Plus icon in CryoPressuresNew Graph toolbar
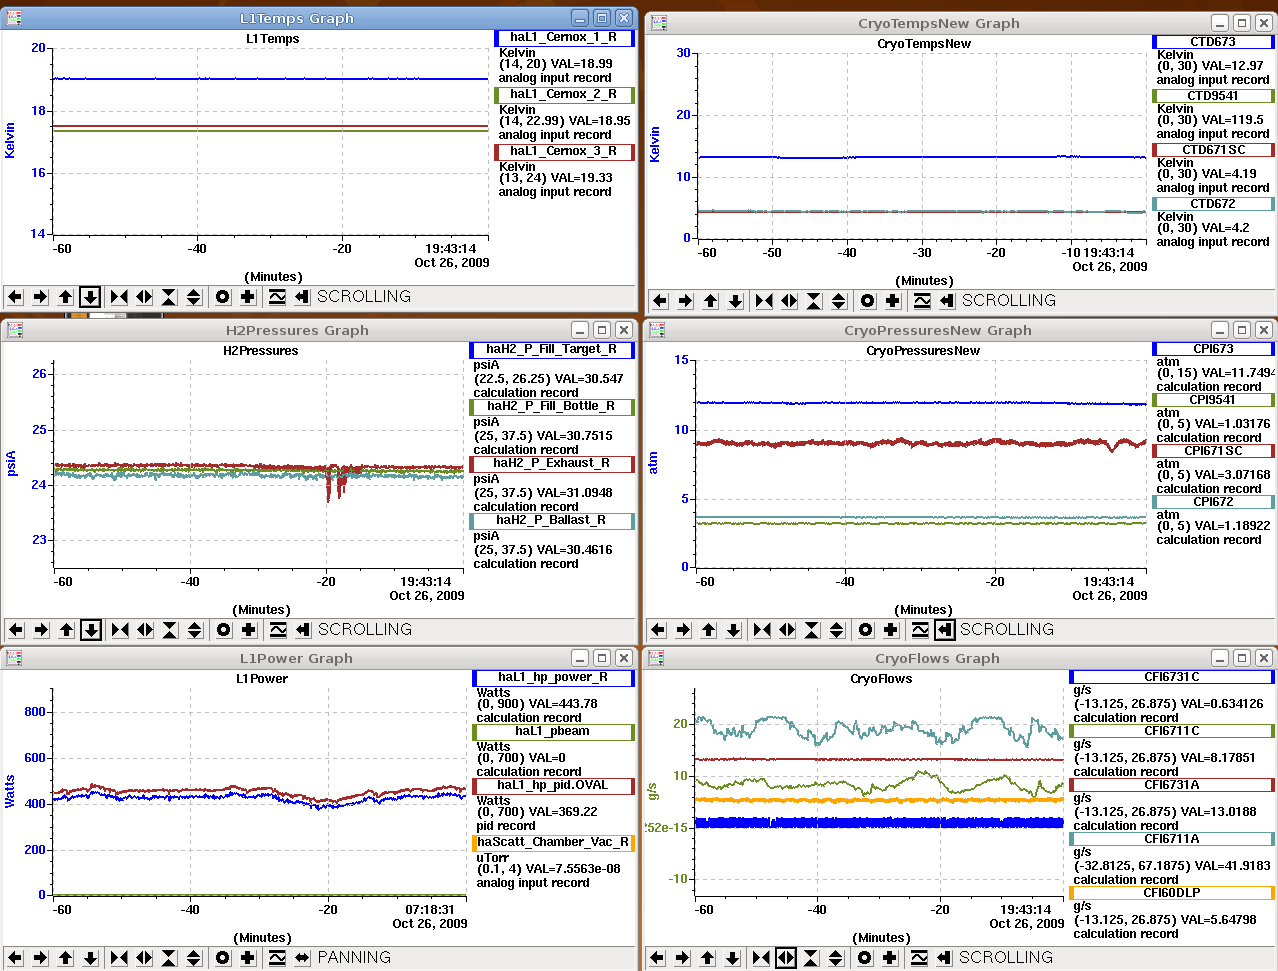Image resolution: width=1278 pixels, height=971 pixels. pyautogui.click(x=890, y=630)
